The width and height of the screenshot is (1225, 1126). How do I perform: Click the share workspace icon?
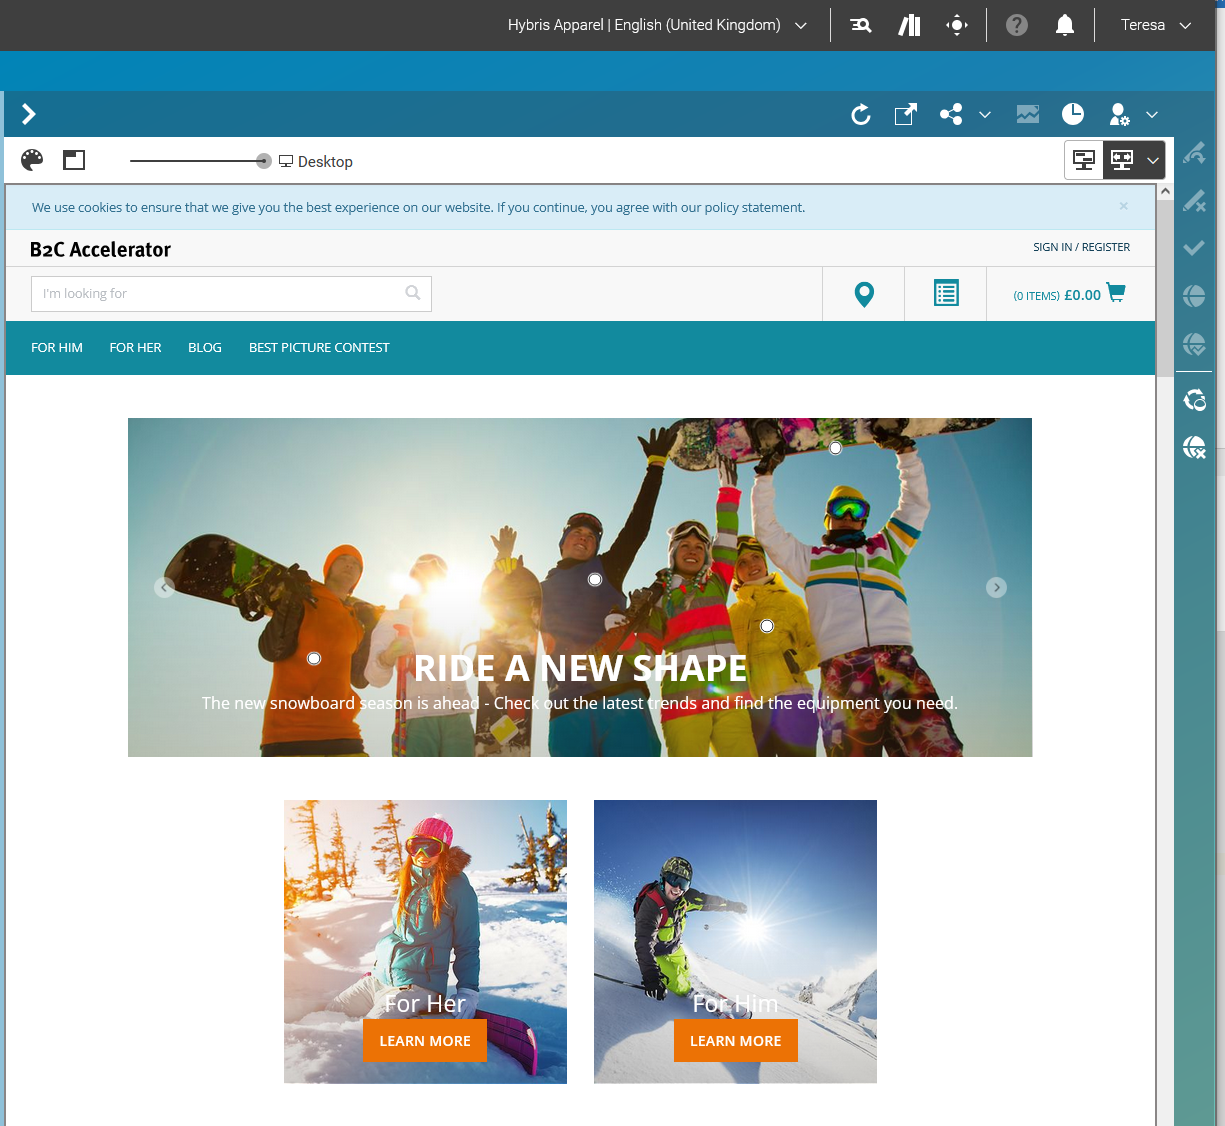[x=950, y=114]
